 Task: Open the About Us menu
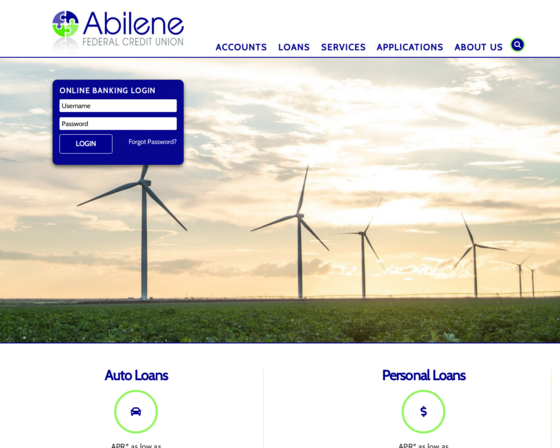click(478, 47)
